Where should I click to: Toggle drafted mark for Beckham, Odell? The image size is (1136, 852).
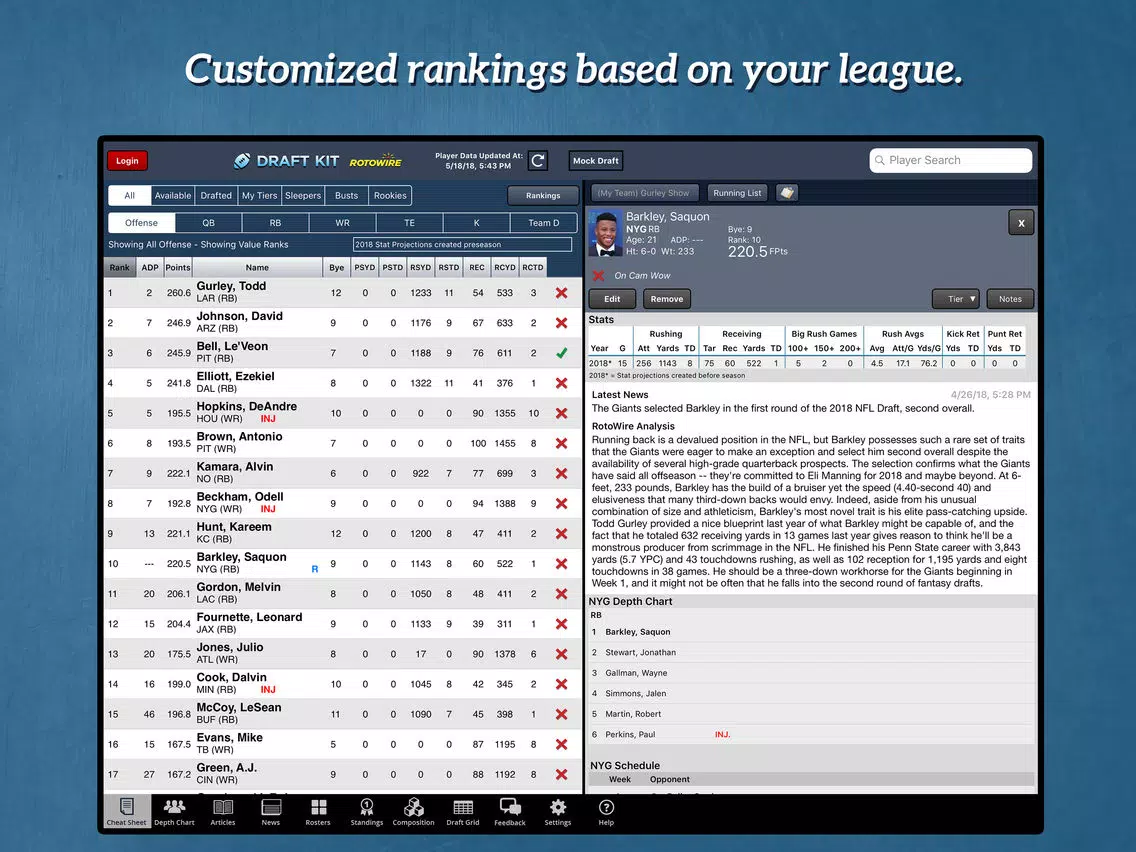561,504
